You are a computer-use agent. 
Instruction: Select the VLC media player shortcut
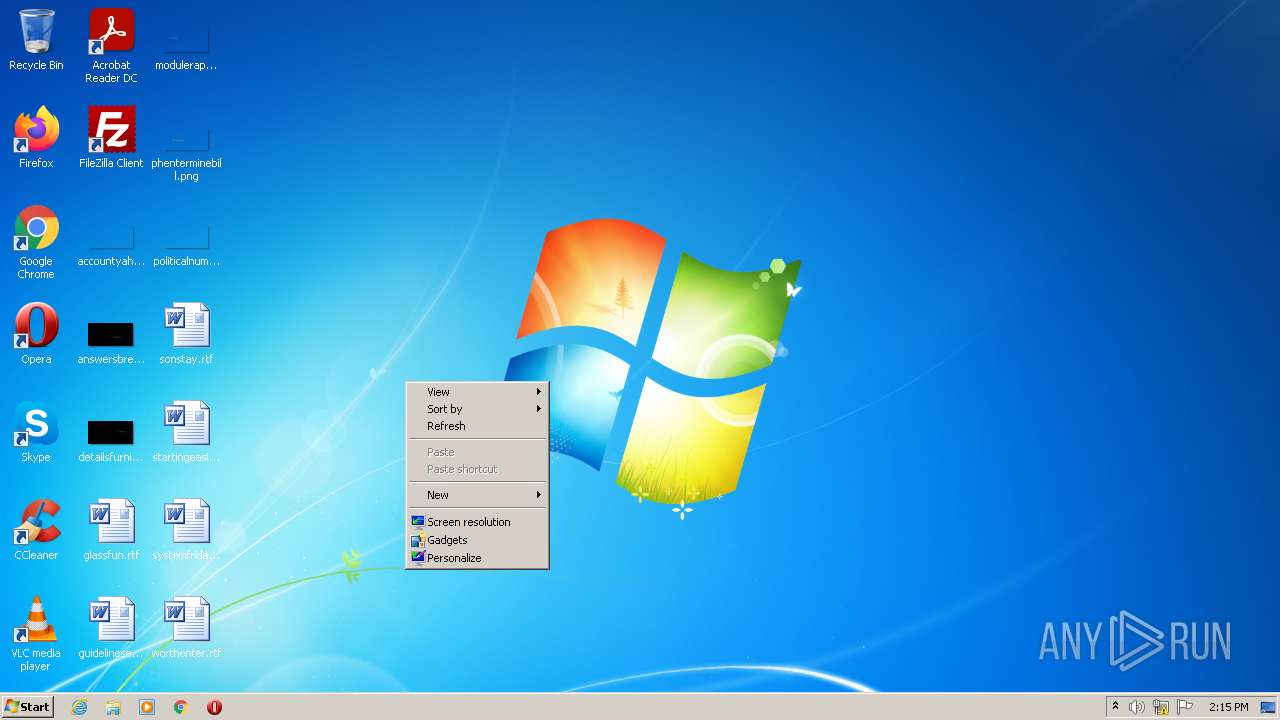(36, 634)
